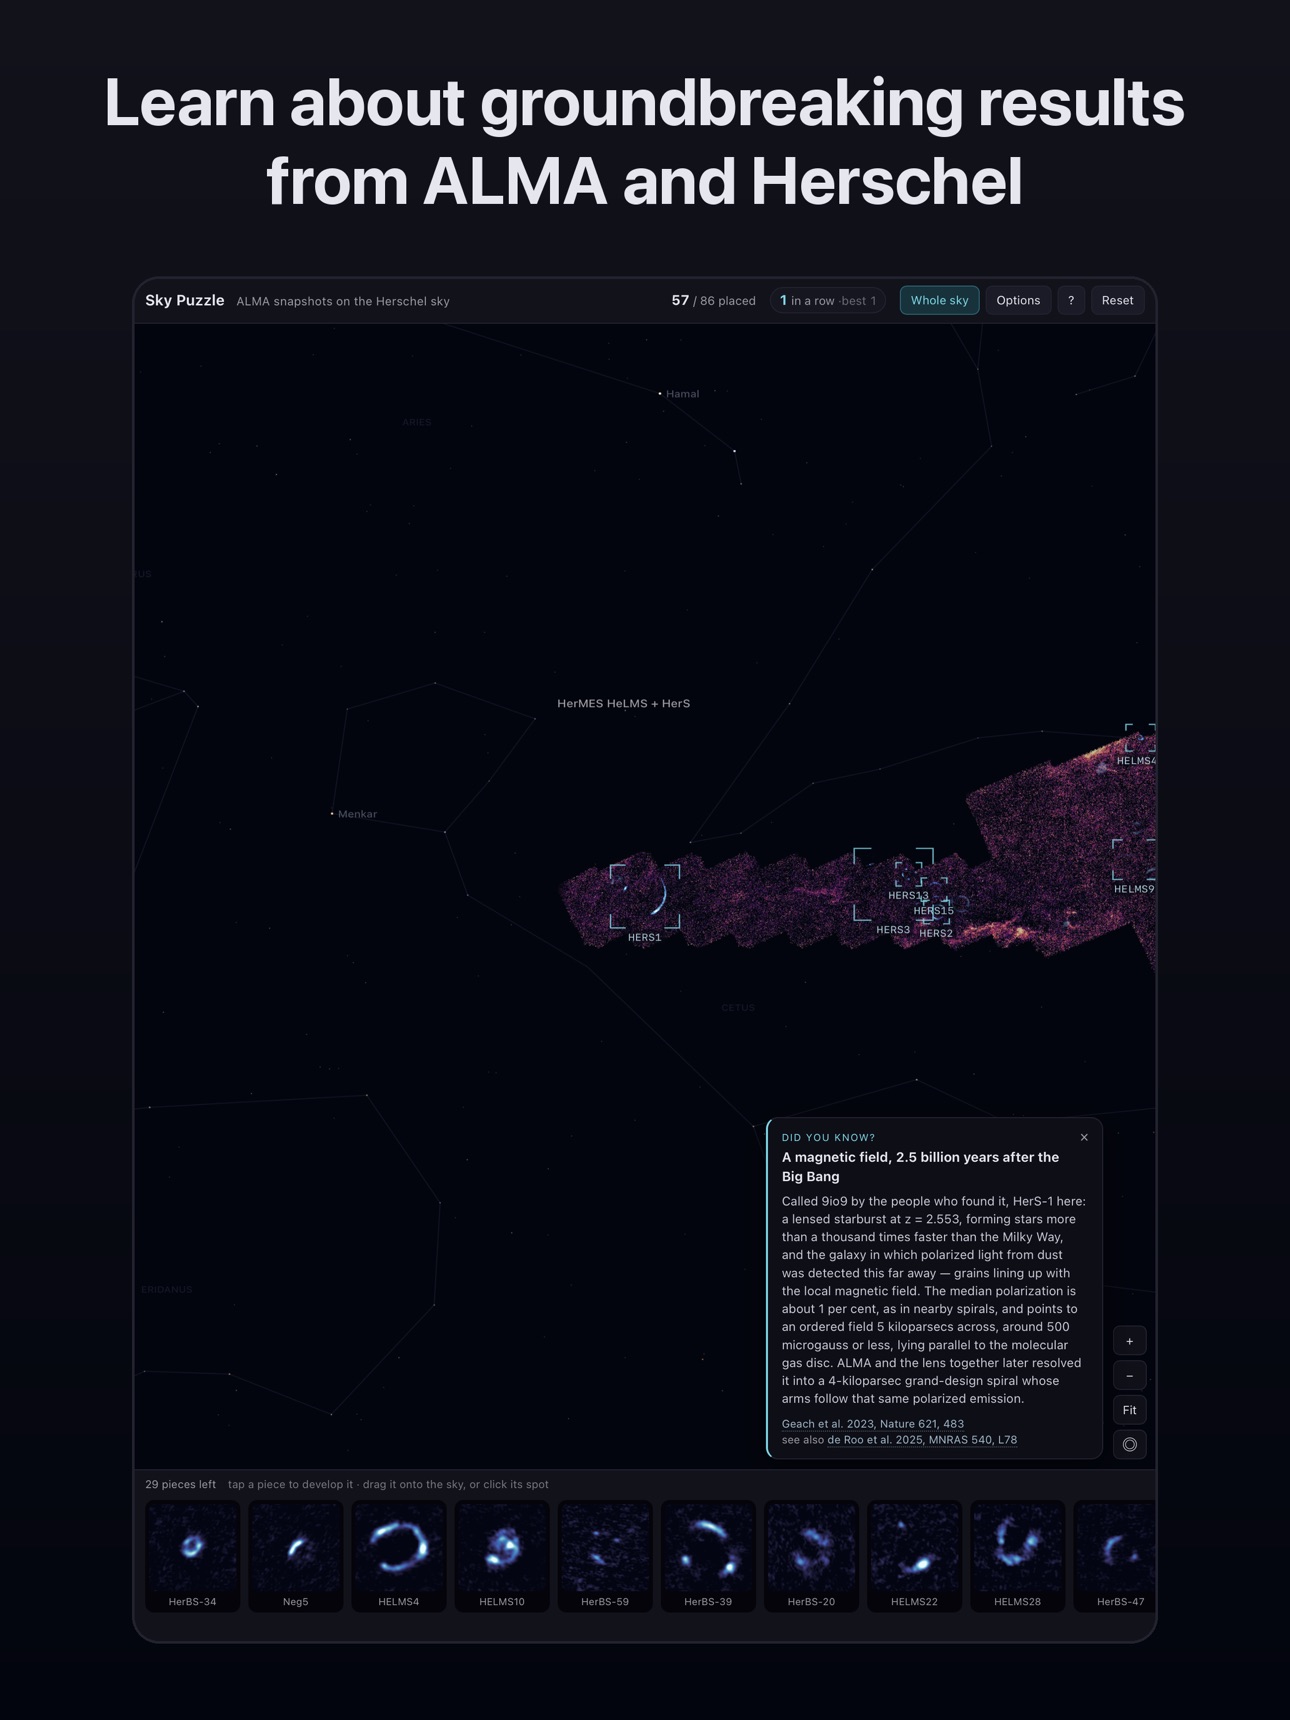Reset the sky puzzle
Screen dimensions: 1290x1720
click(x=1117, y=300)
